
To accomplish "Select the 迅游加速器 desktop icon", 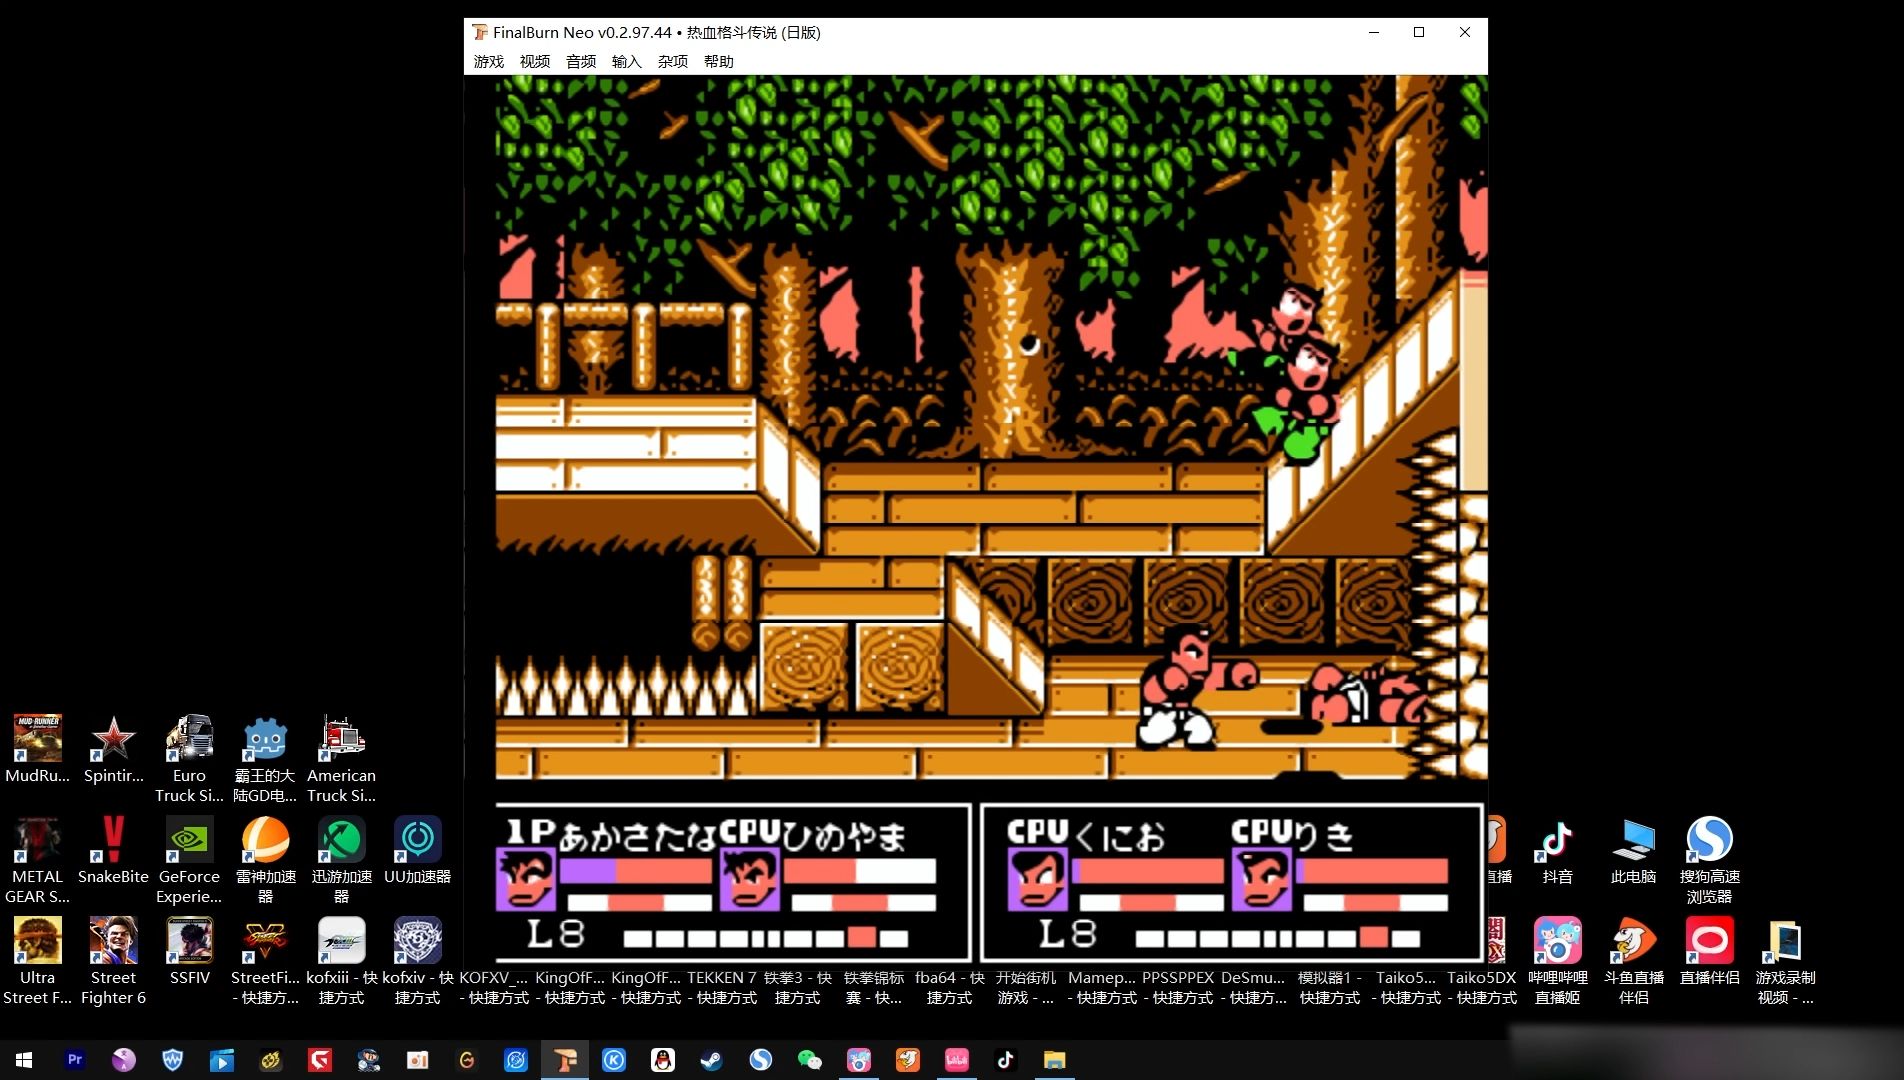I will point(341,859).
